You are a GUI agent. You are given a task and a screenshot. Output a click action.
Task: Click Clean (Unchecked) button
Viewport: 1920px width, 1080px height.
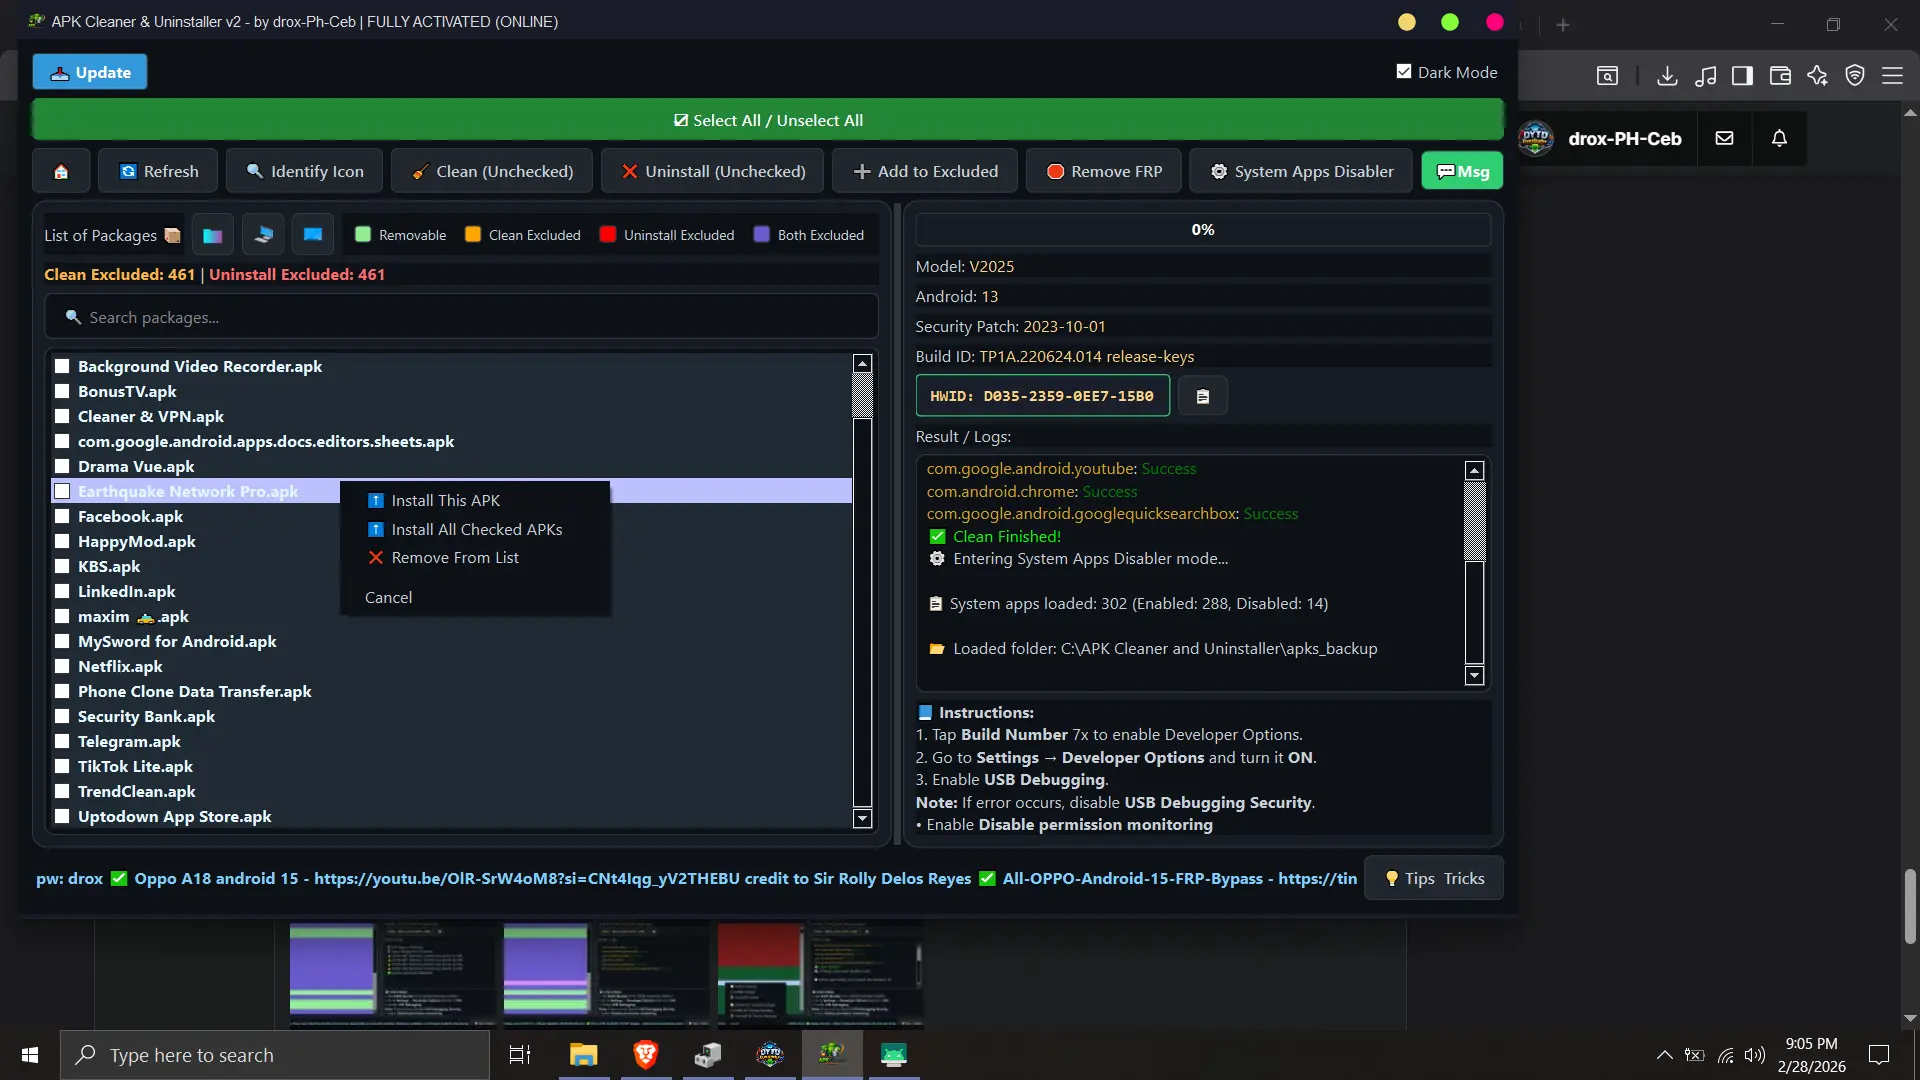[492, 171]
